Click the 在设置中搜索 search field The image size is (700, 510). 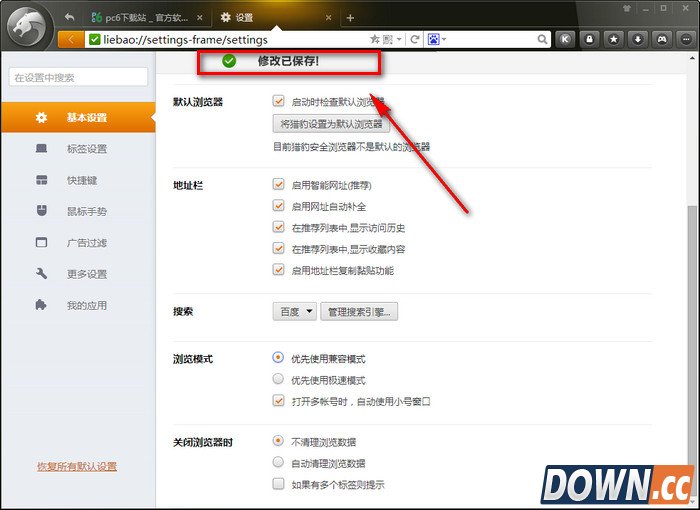point(78,77)
